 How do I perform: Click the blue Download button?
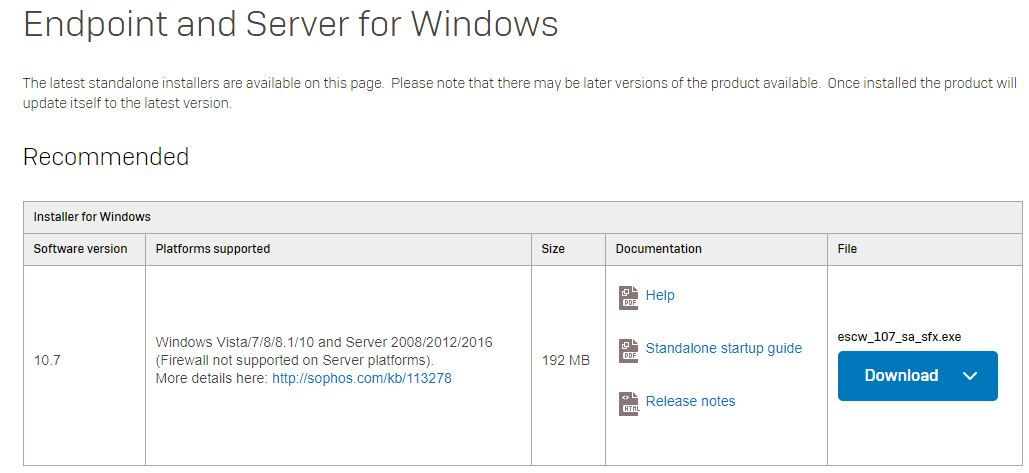pos(917,376)
